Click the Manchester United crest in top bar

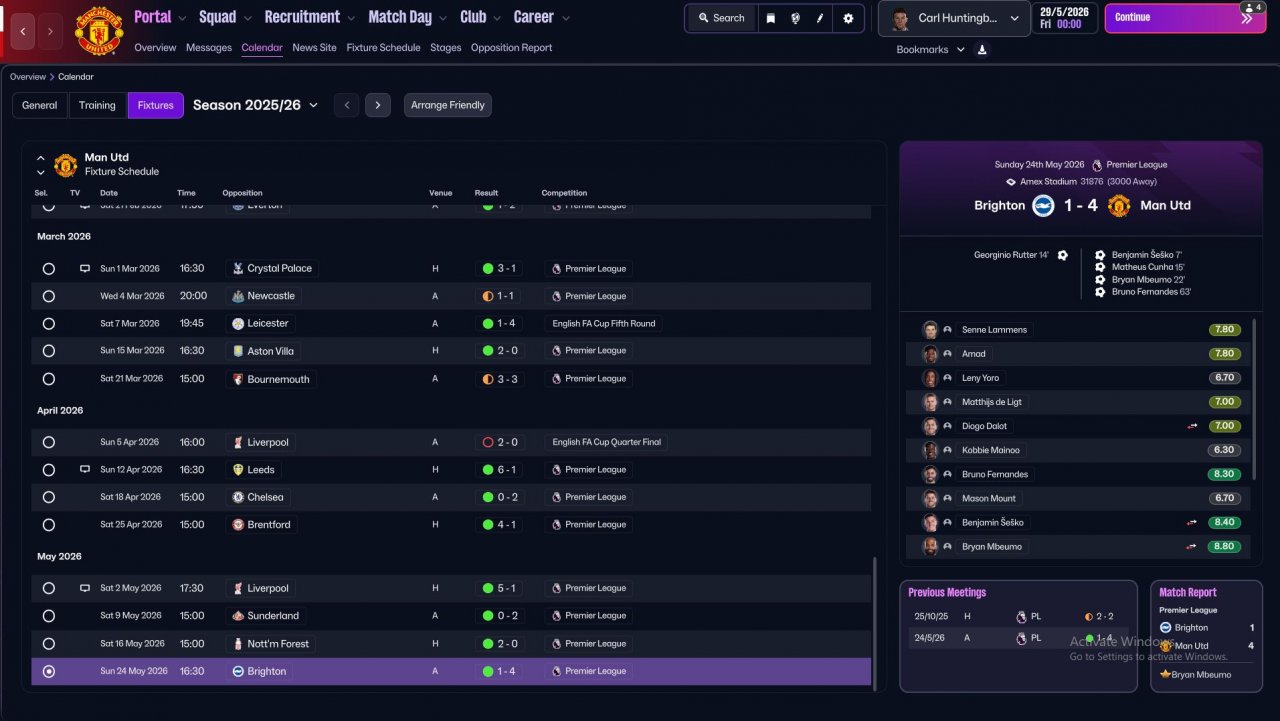[x=99, y=31]
